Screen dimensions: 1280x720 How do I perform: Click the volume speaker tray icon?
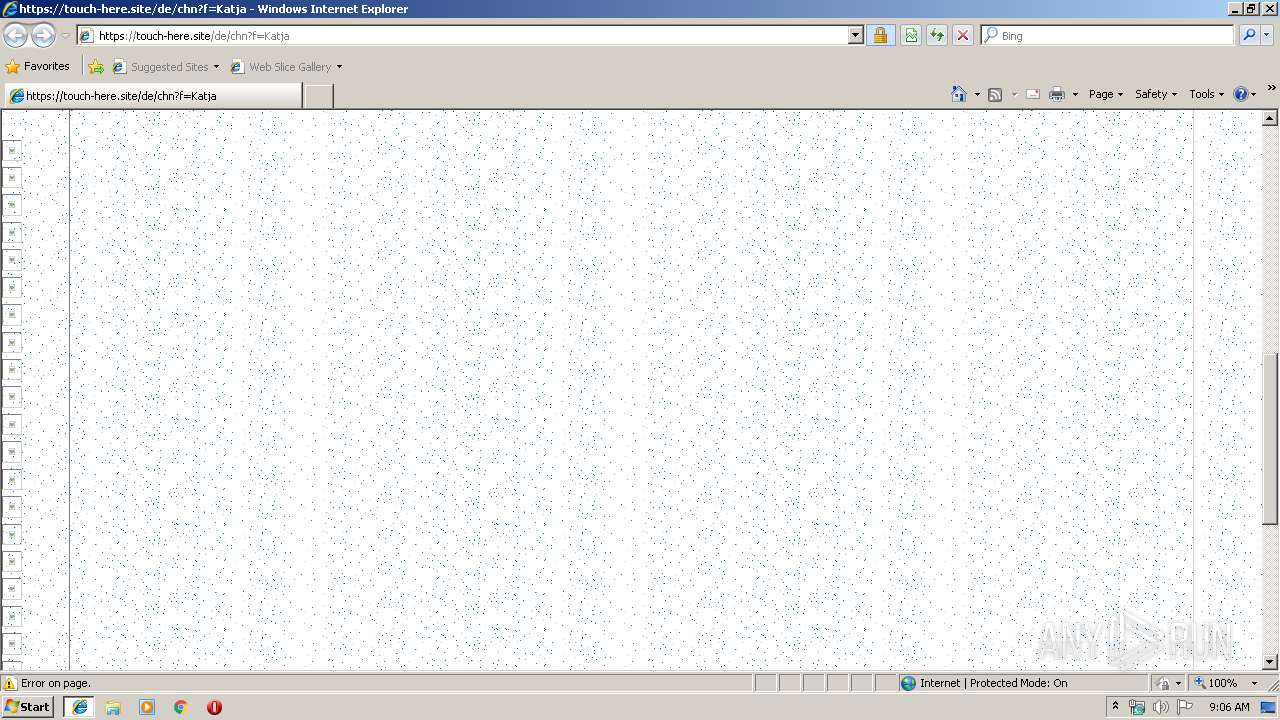pos(1161,707)
